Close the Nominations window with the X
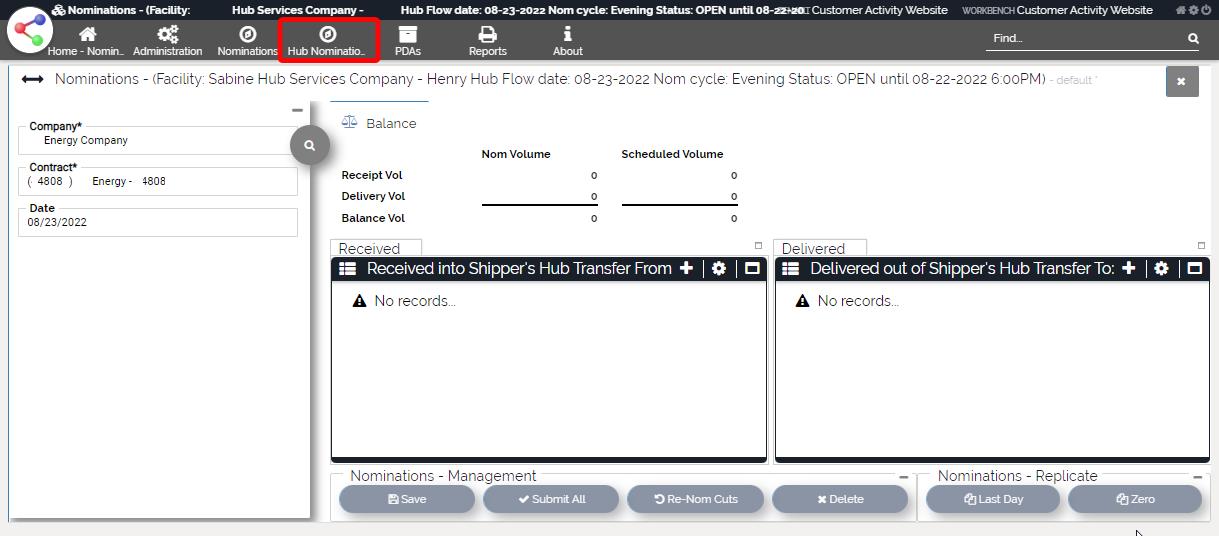Image resolution: width=1219 pixels, height=536 pixels. (1181, 81)
